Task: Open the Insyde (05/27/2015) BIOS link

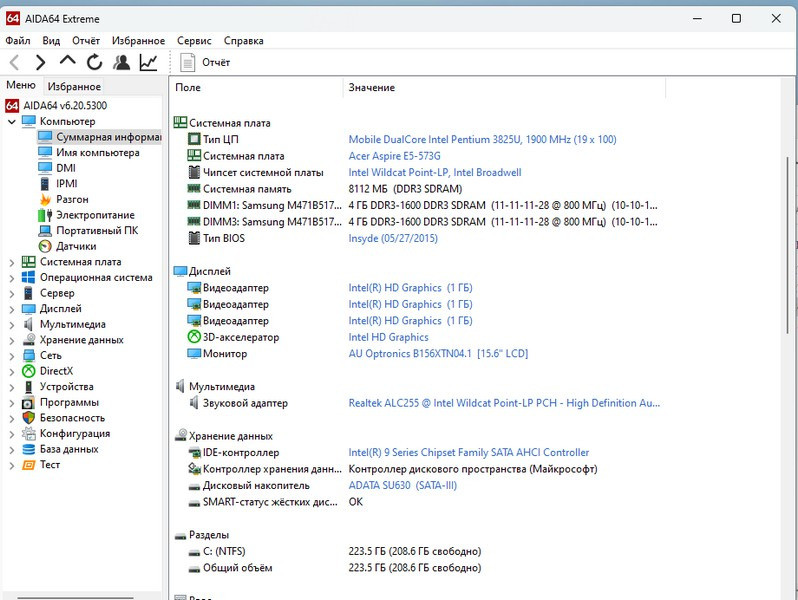Action: [393, 238]
